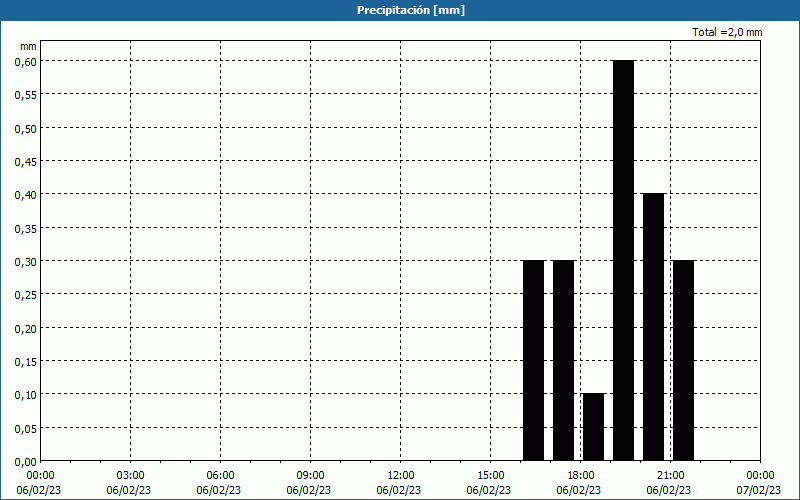Click the 06:00 time axis label
800x500 pixels.
point(220,476)
